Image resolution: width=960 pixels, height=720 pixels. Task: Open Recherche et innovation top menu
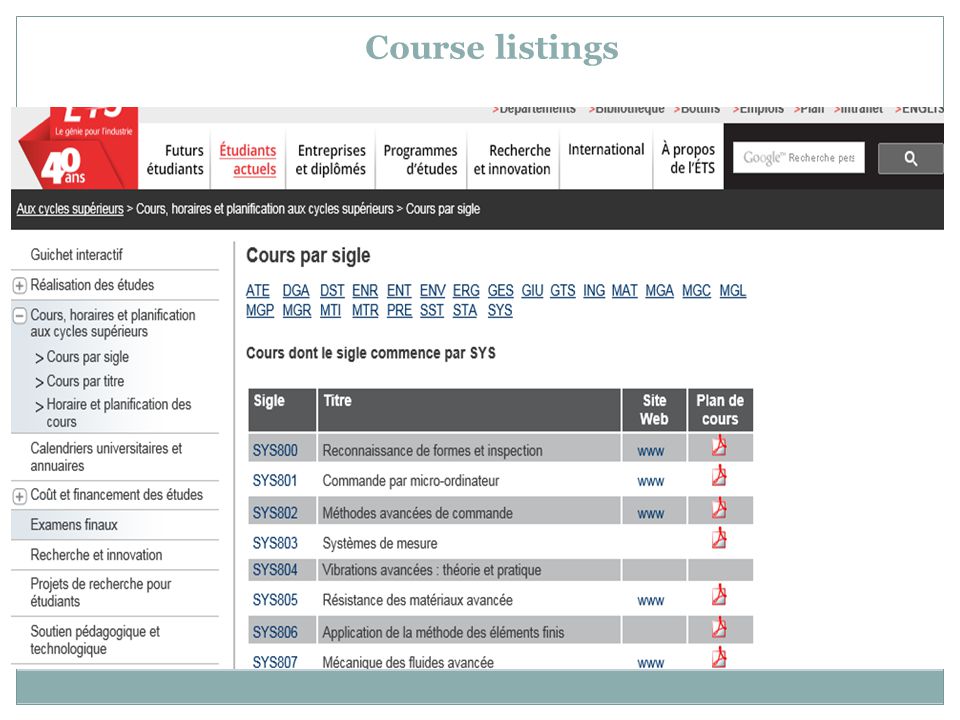(512, 159)
